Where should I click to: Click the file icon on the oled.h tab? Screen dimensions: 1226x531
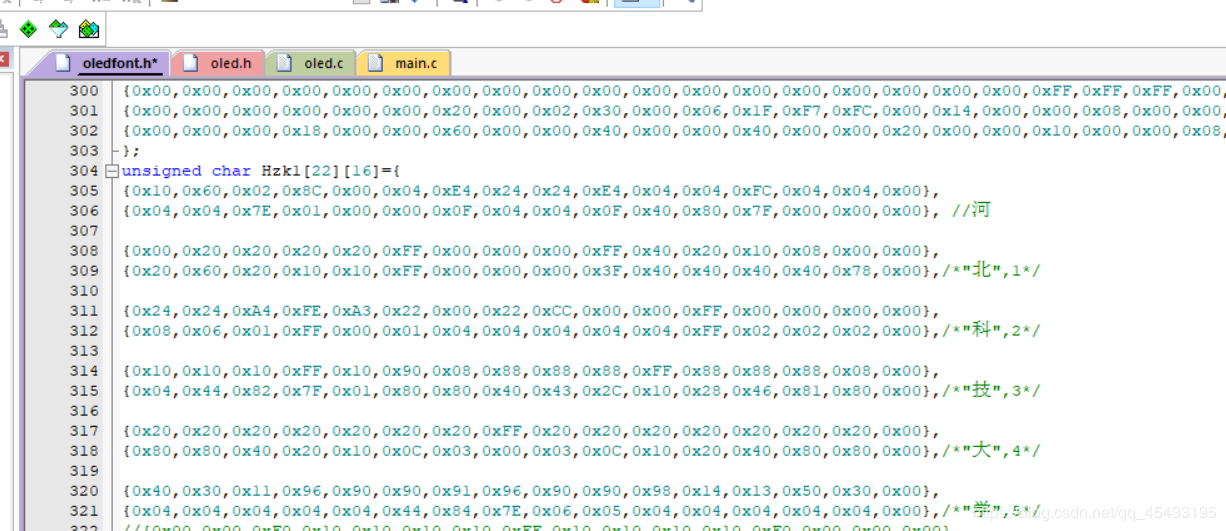pyautogui.click(x=192, y=63)
